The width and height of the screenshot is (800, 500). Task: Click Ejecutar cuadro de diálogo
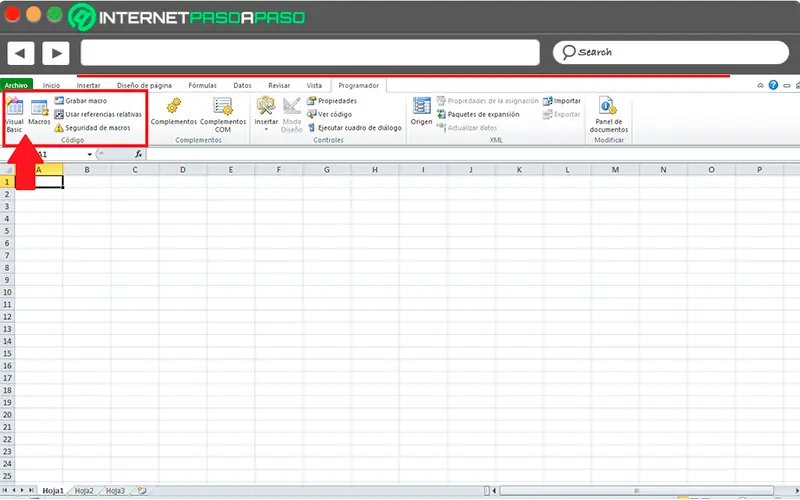355,128
